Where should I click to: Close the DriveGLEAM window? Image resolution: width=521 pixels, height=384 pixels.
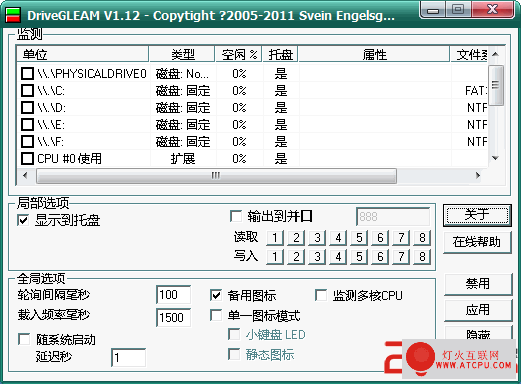[493, 10]
